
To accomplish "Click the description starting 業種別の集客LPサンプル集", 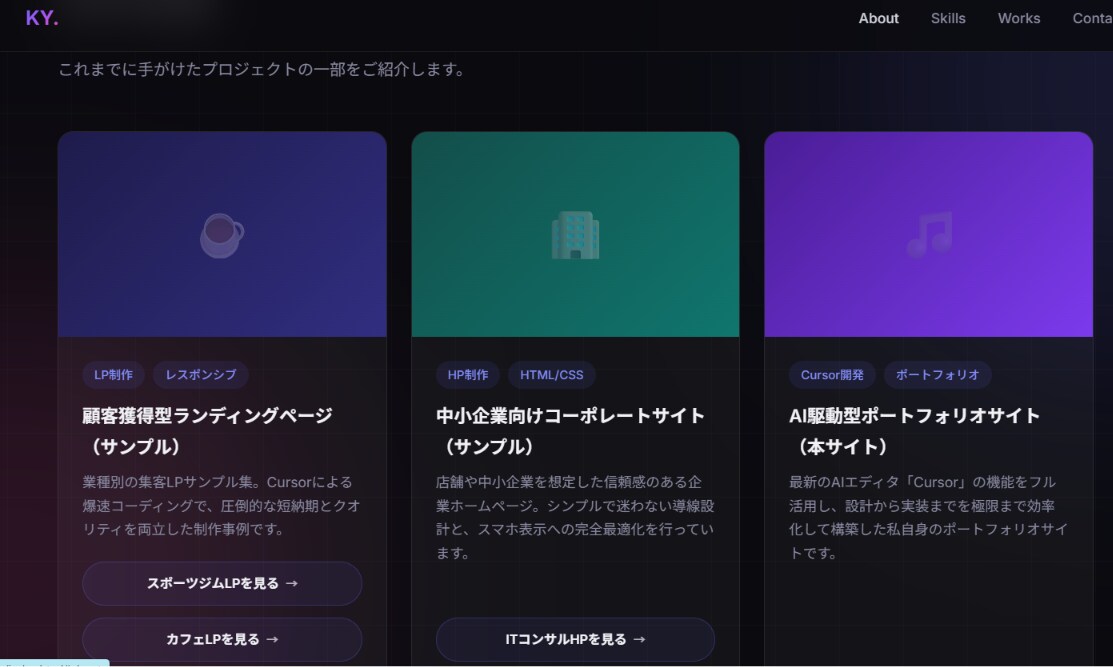I will click(221, 505).
